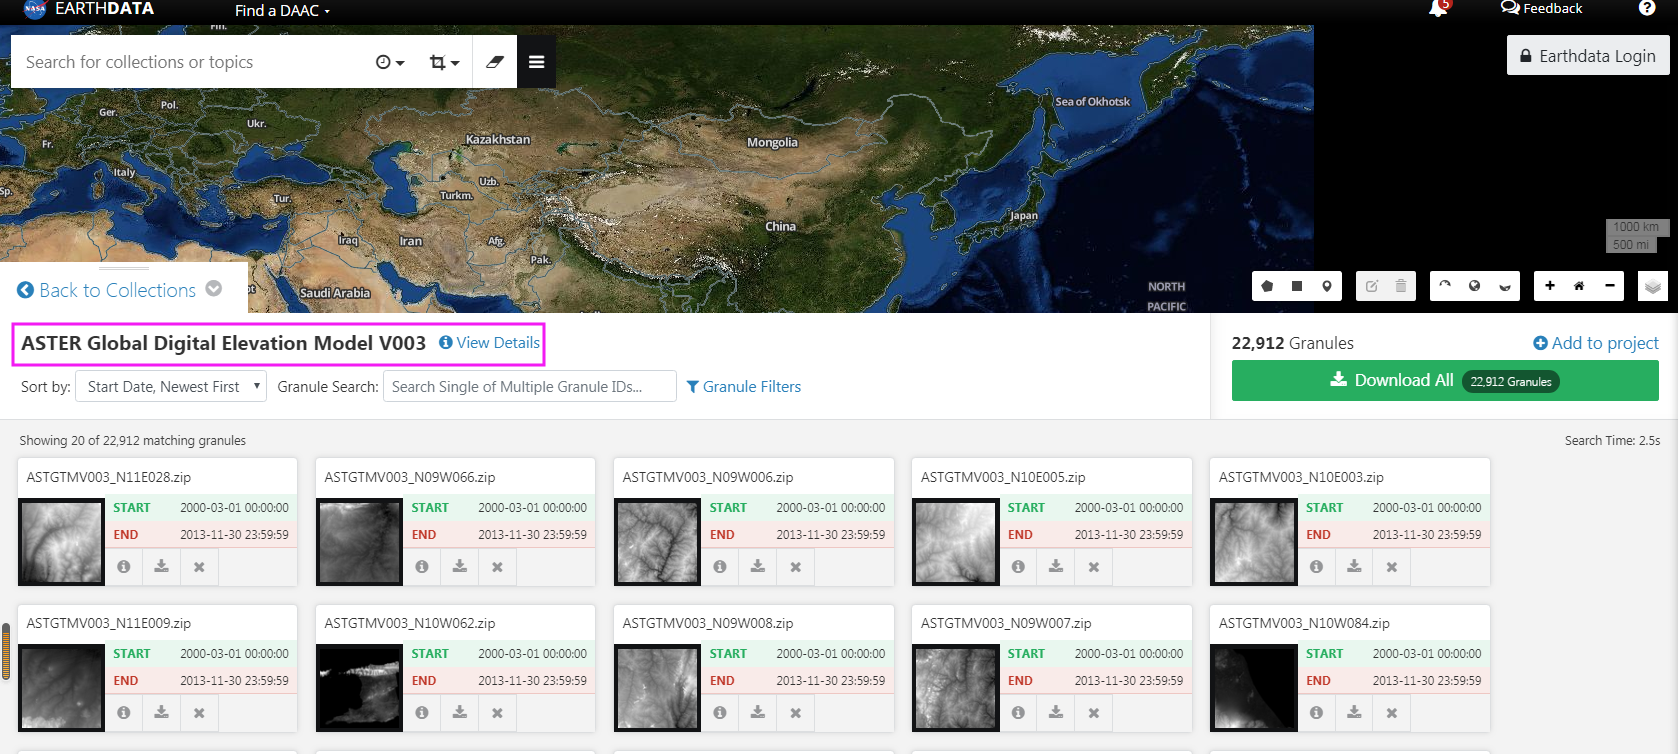The width and height of the screenshot is (1678, 754).
Task: Open View Details for ASTER collection
Action: [490, 343]
